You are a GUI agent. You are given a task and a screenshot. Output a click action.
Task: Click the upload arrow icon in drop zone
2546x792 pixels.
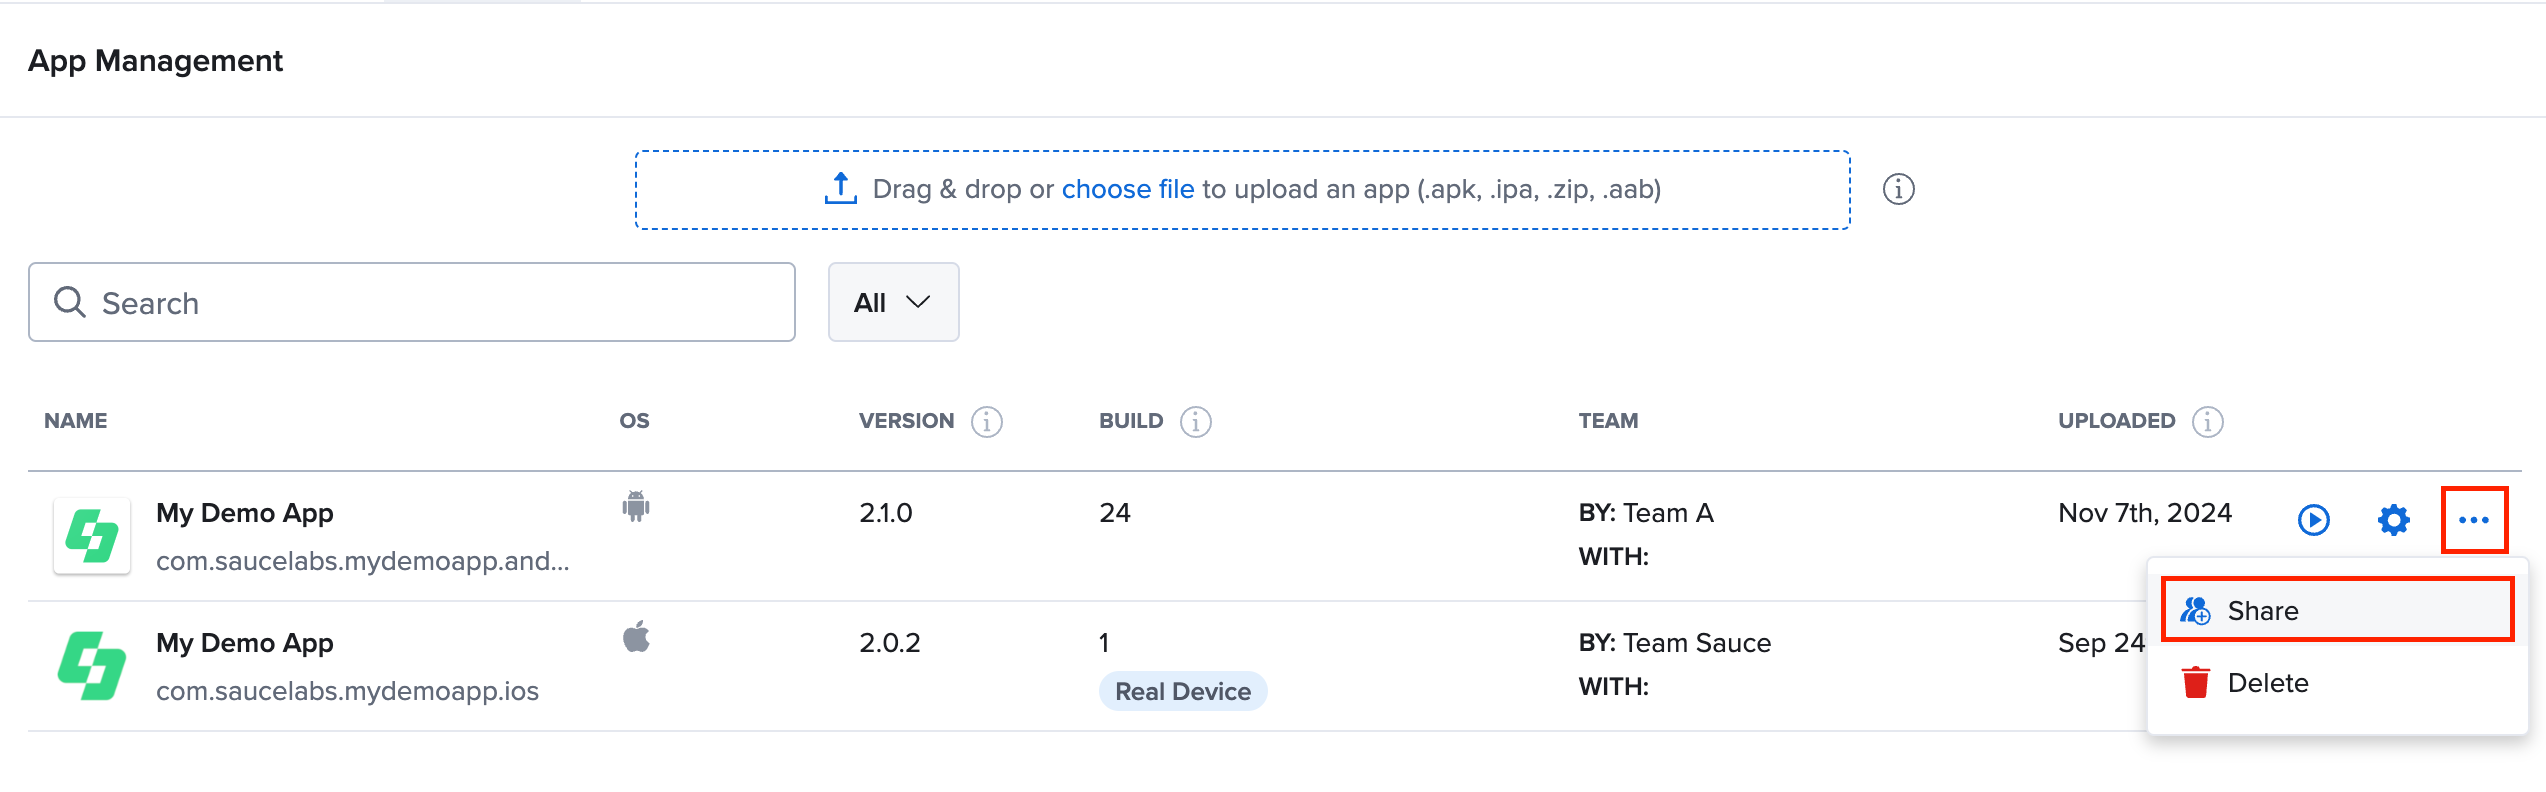coord(840,188)
